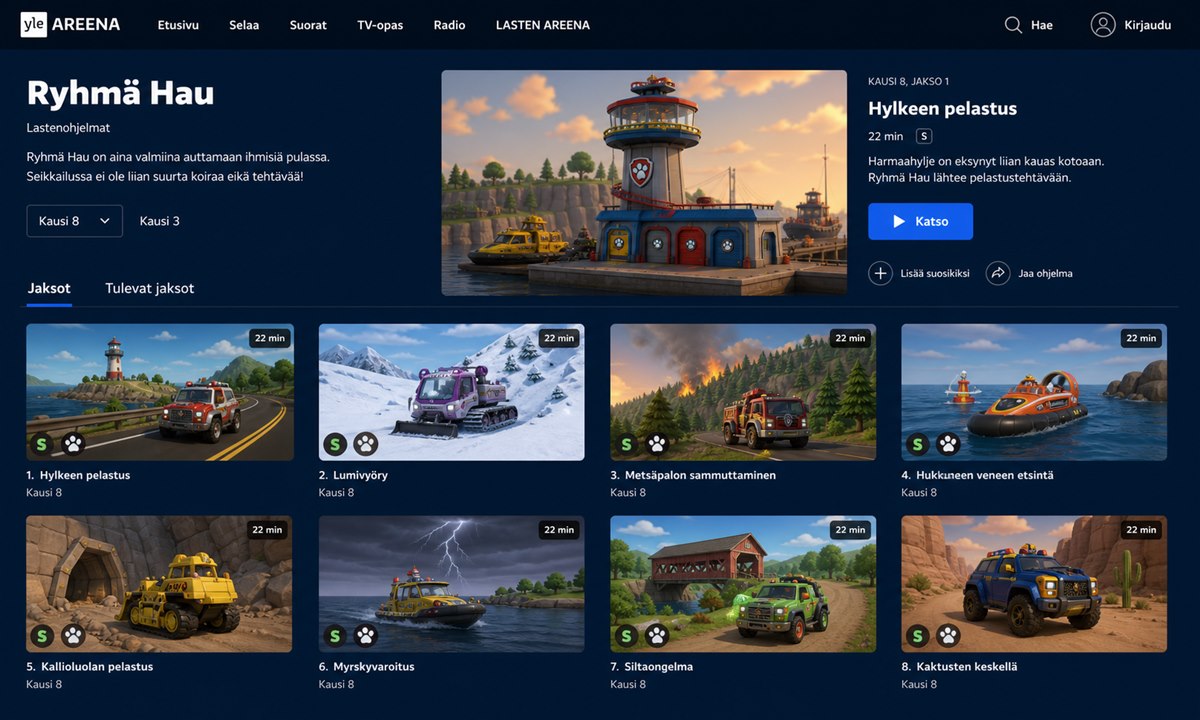Click paw icon on Hylkeen pelastus thumbnail

(73, 444)
